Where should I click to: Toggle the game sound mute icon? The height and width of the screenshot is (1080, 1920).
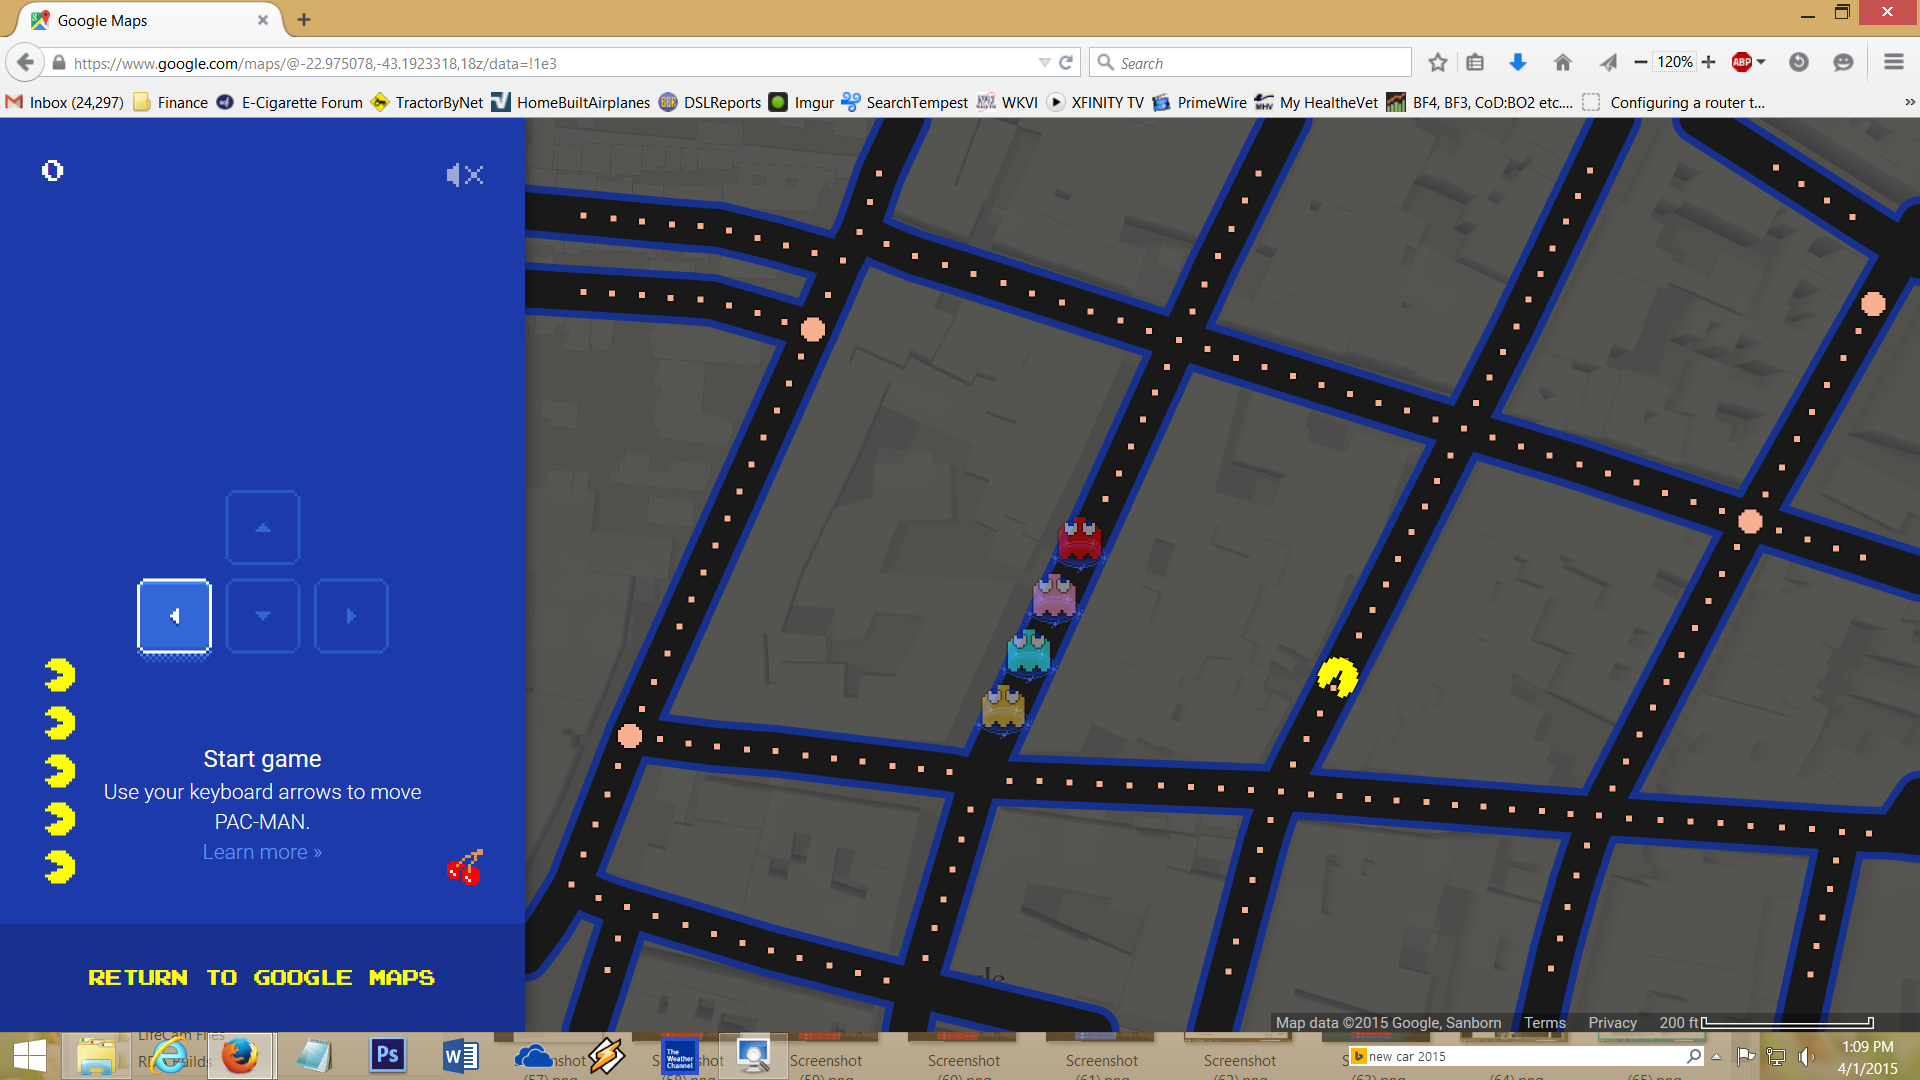[x=465, y=175]
